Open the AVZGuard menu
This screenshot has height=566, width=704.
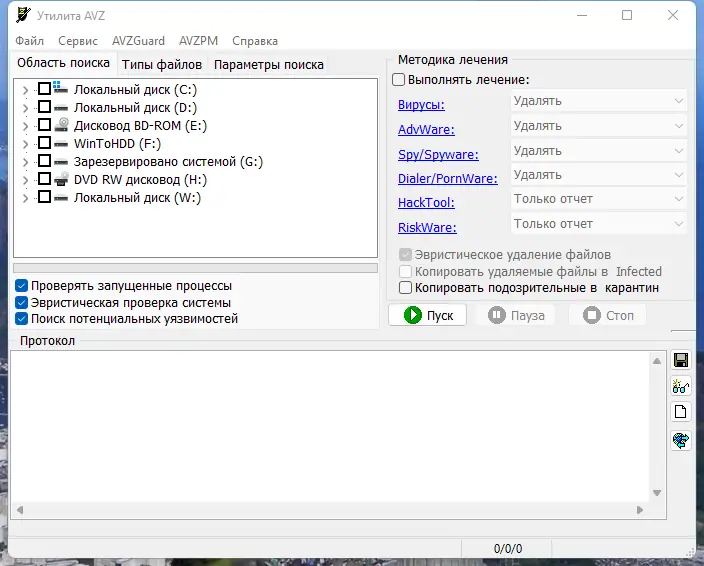click(x=138, y=41)
